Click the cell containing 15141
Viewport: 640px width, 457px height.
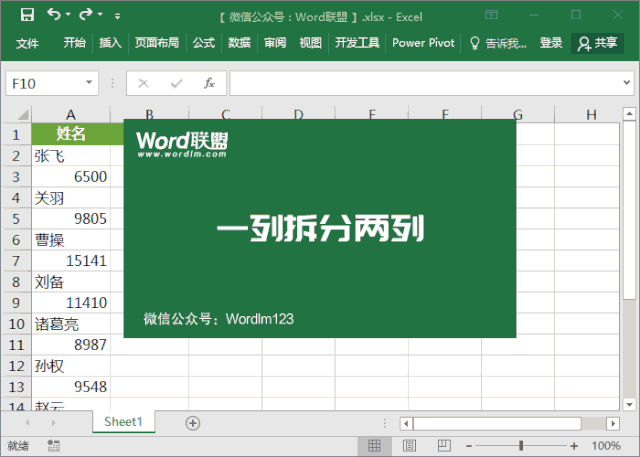tap(71, 260)
